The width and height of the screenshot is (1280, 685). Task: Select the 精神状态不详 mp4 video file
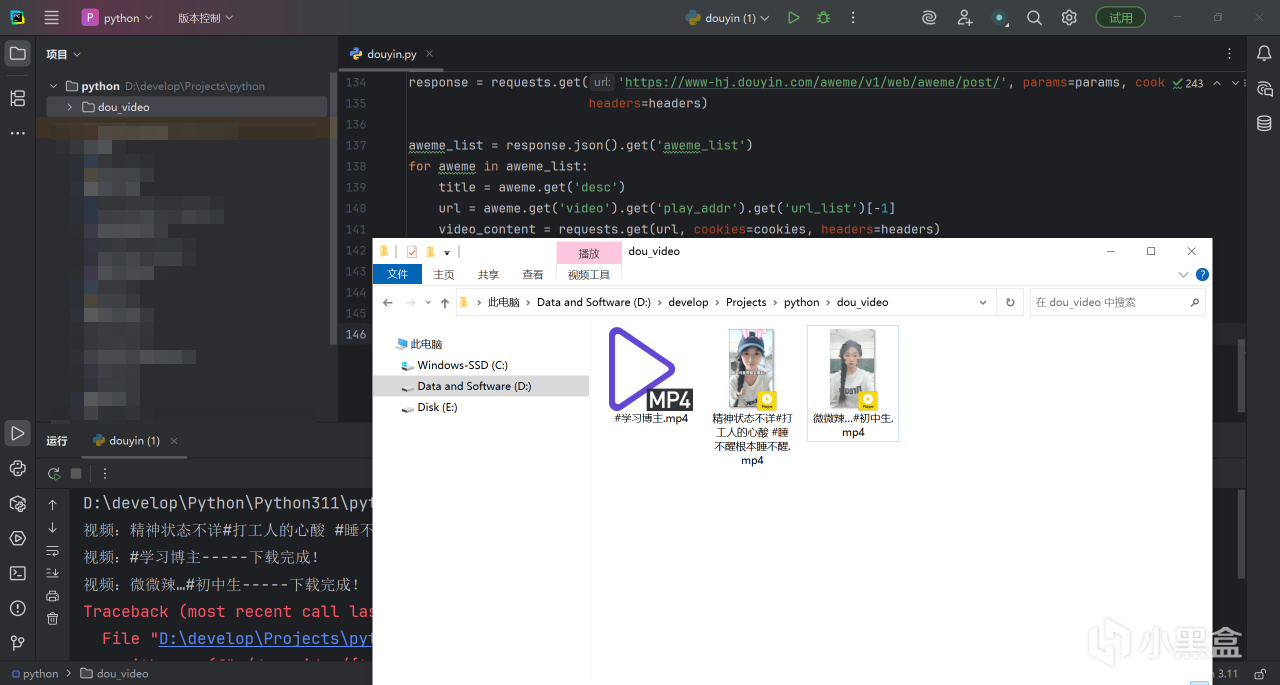click(x=752, y=397)
